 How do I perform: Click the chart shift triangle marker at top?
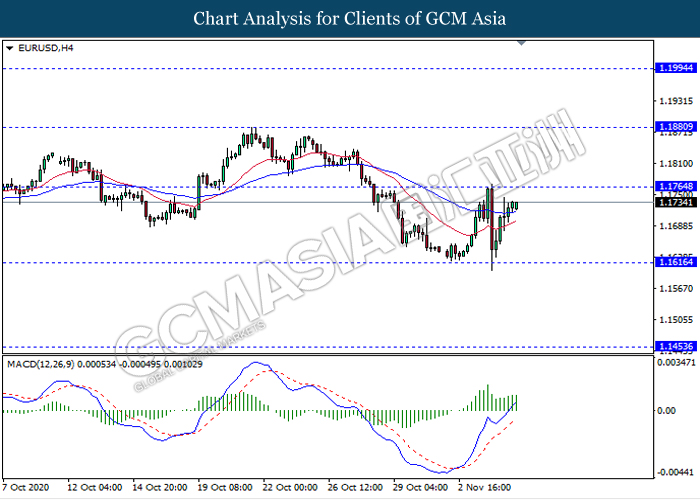pos(521,43)
